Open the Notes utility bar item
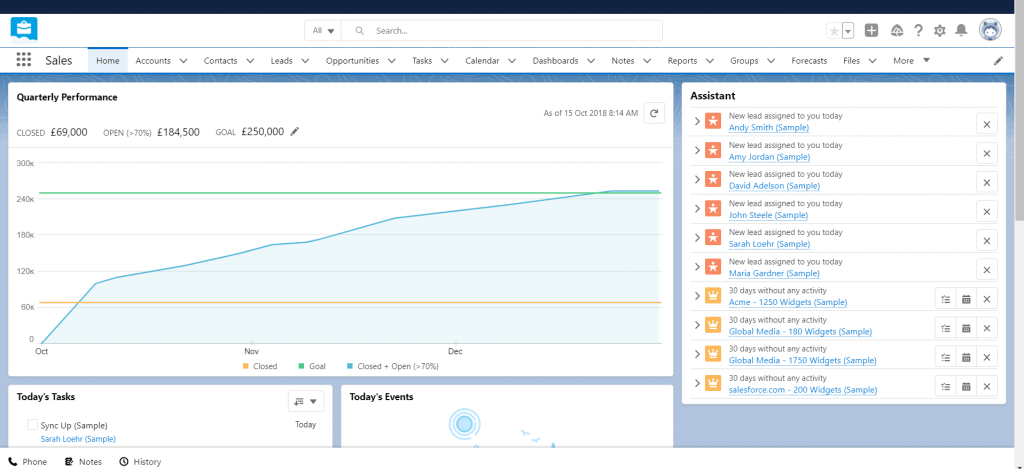This screenshot has width=1024, height=469. (83, 461)
